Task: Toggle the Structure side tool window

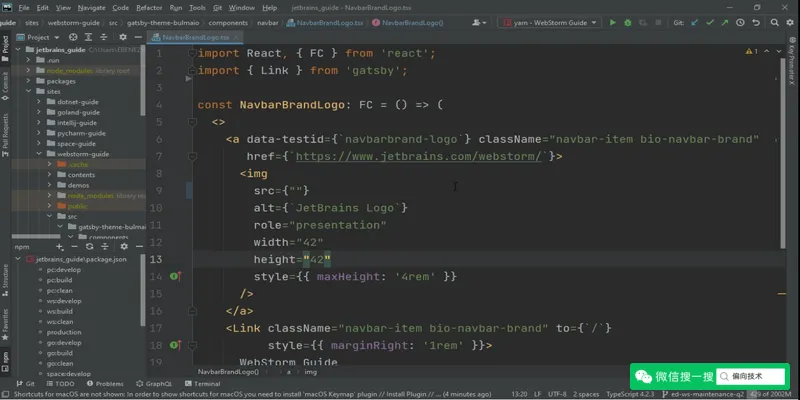Action: click(x=6, y=280)
